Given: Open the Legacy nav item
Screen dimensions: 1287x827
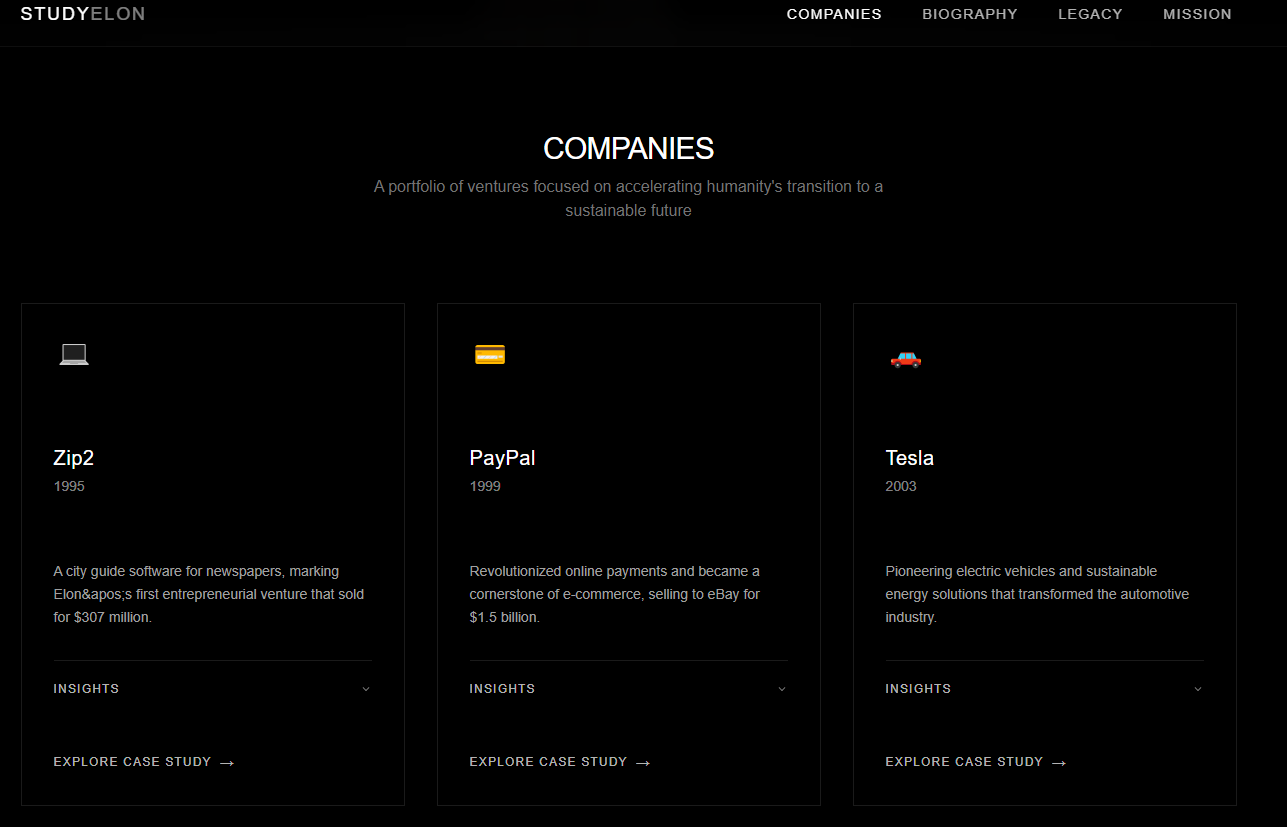Looking at the screenshot, I should pos(1090,14).
